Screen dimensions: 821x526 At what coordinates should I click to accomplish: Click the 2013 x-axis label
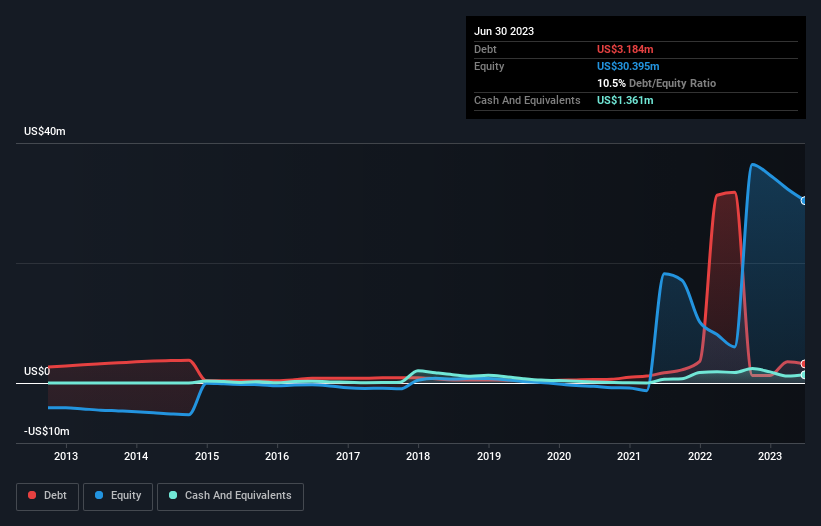pos(66,456)
